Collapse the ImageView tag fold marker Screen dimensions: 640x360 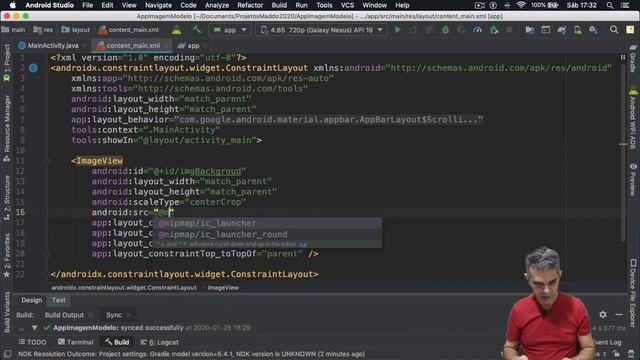click(x=47, y=161)
